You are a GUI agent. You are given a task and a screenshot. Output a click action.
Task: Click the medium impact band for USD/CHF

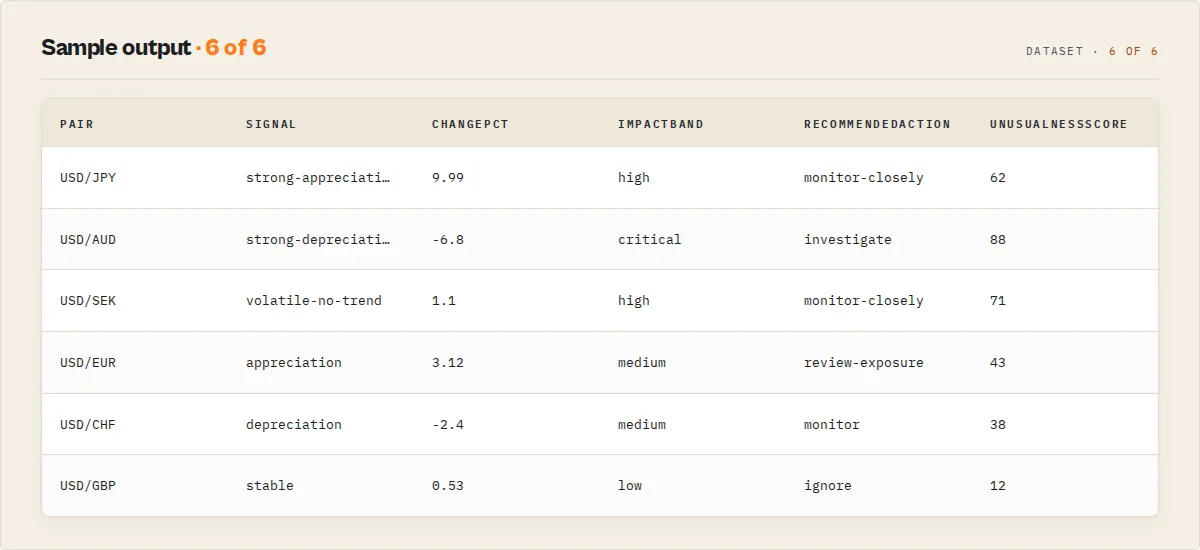(642, 424)
